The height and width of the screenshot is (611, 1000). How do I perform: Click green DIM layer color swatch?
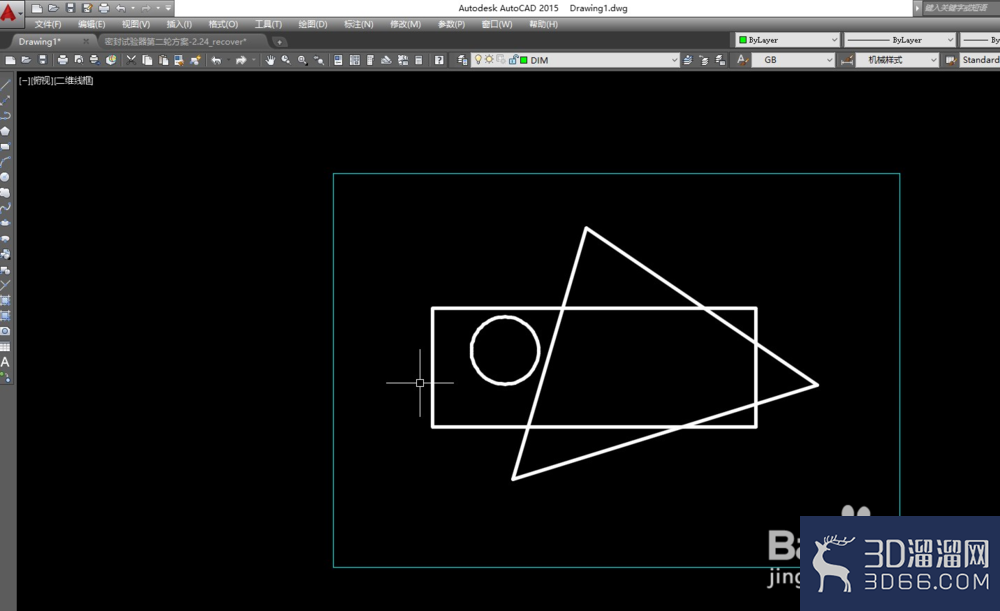(524, 60)
